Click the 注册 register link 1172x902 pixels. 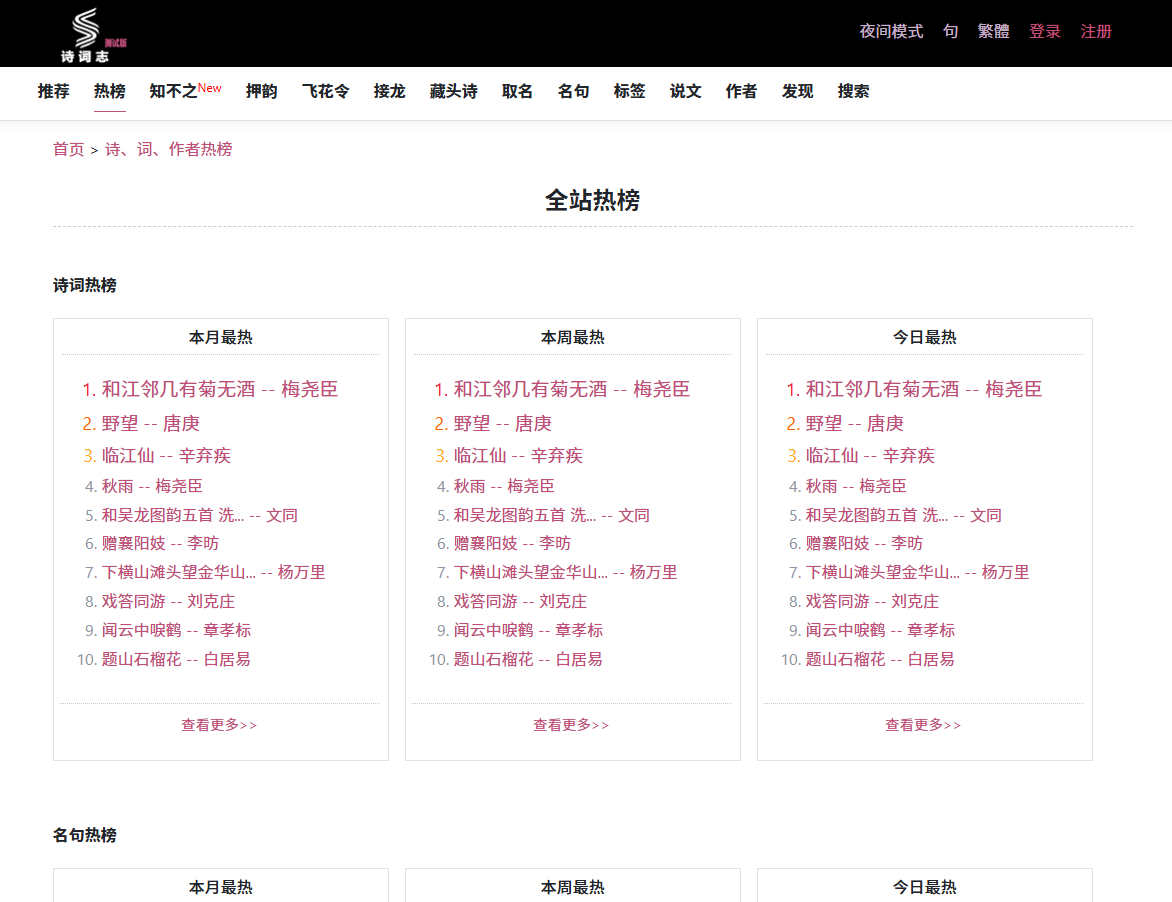click(x=1095, y=31)
